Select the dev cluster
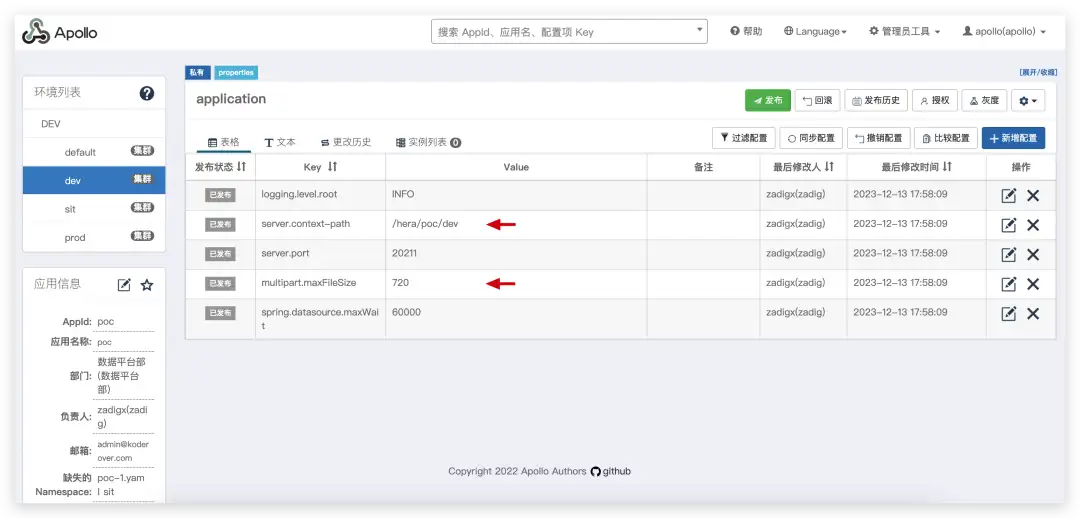The width and height of the screenshot is (1080, 518). pyautogui.click(x=94, y=180)
